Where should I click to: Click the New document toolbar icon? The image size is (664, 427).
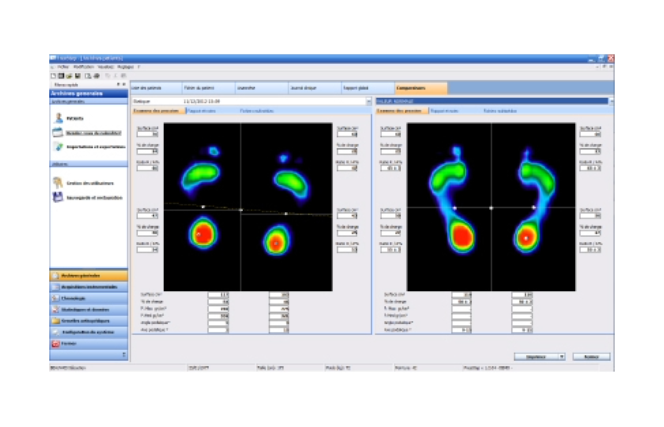coord(52,75)
